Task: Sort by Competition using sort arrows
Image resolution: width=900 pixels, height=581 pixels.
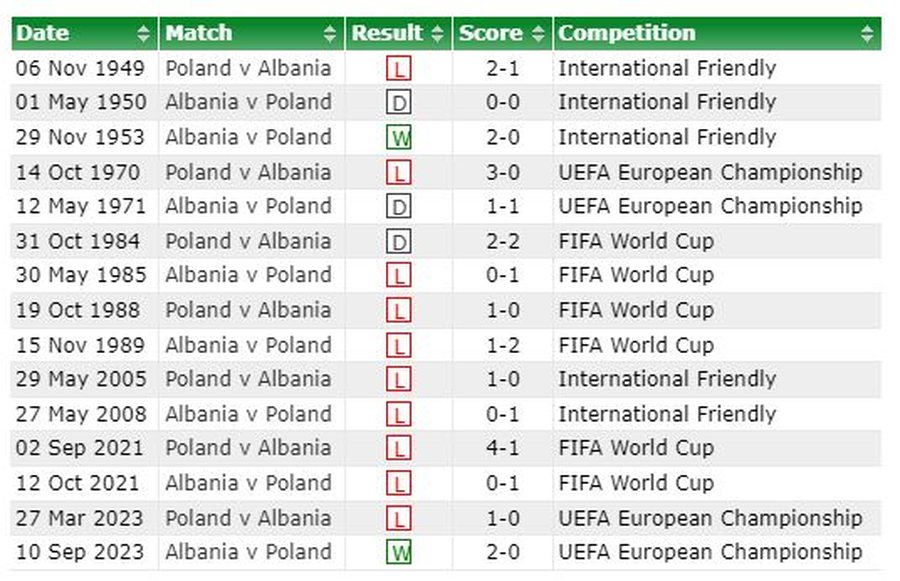Action: pos(867,34)
